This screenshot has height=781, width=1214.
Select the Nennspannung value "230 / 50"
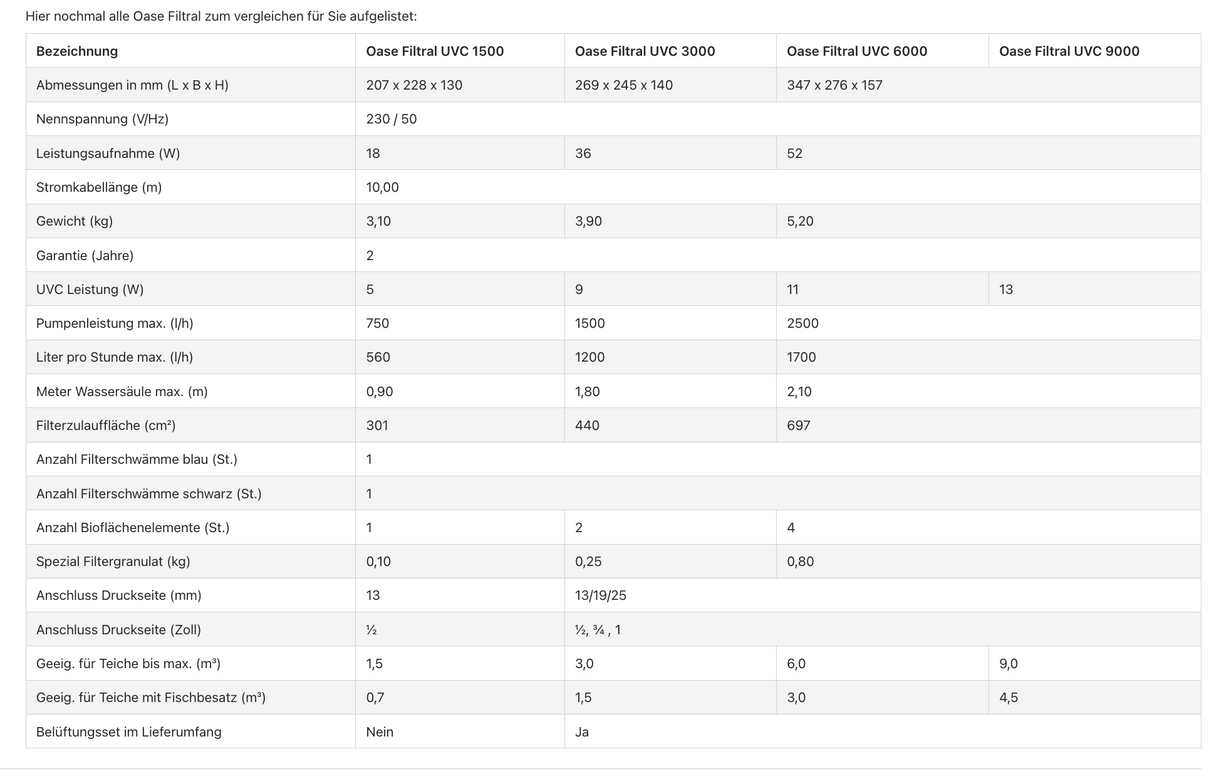(x=391, y=119)
